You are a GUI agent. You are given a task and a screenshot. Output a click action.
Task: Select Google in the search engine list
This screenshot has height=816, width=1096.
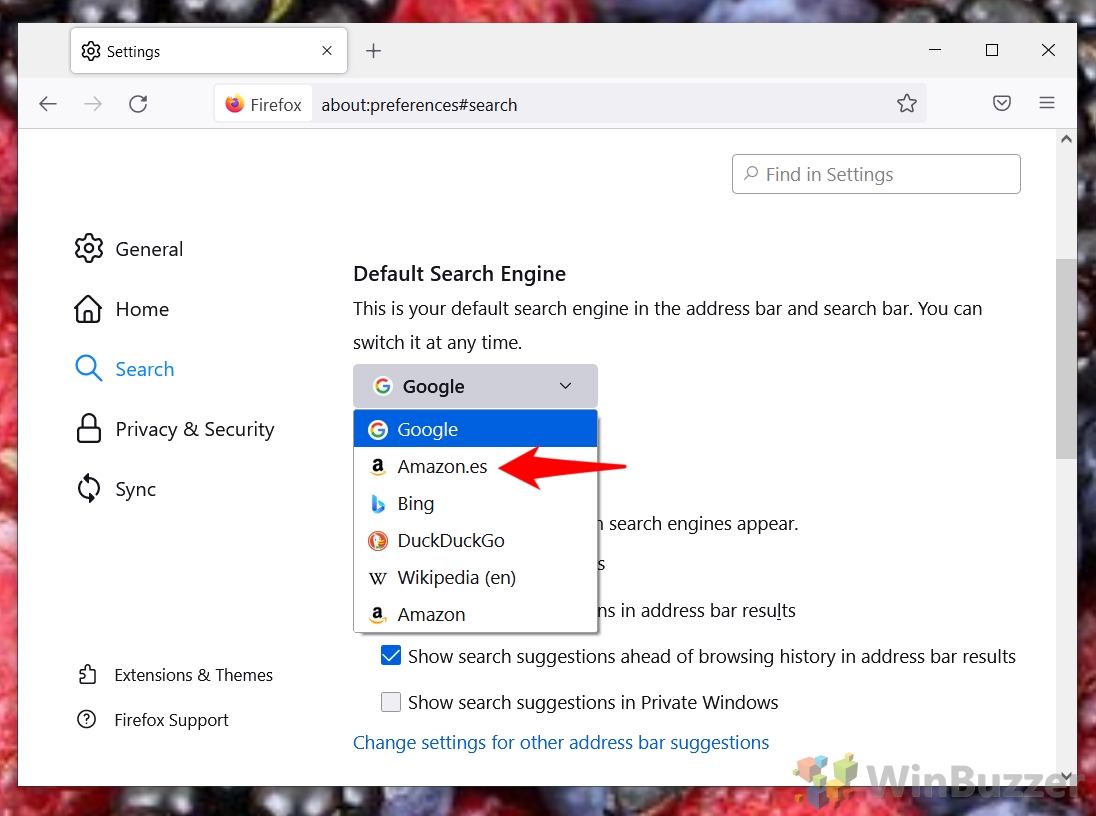[475, 429]
